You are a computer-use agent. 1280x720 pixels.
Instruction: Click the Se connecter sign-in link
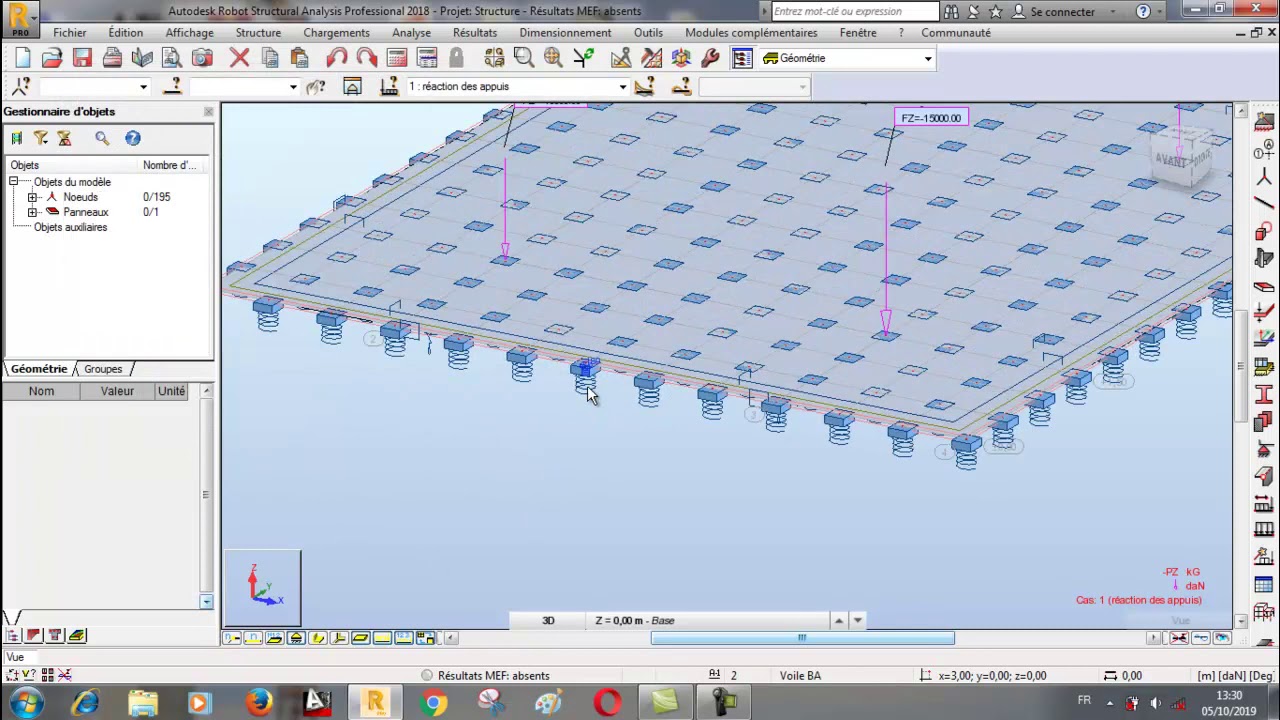coord(1062,11)
